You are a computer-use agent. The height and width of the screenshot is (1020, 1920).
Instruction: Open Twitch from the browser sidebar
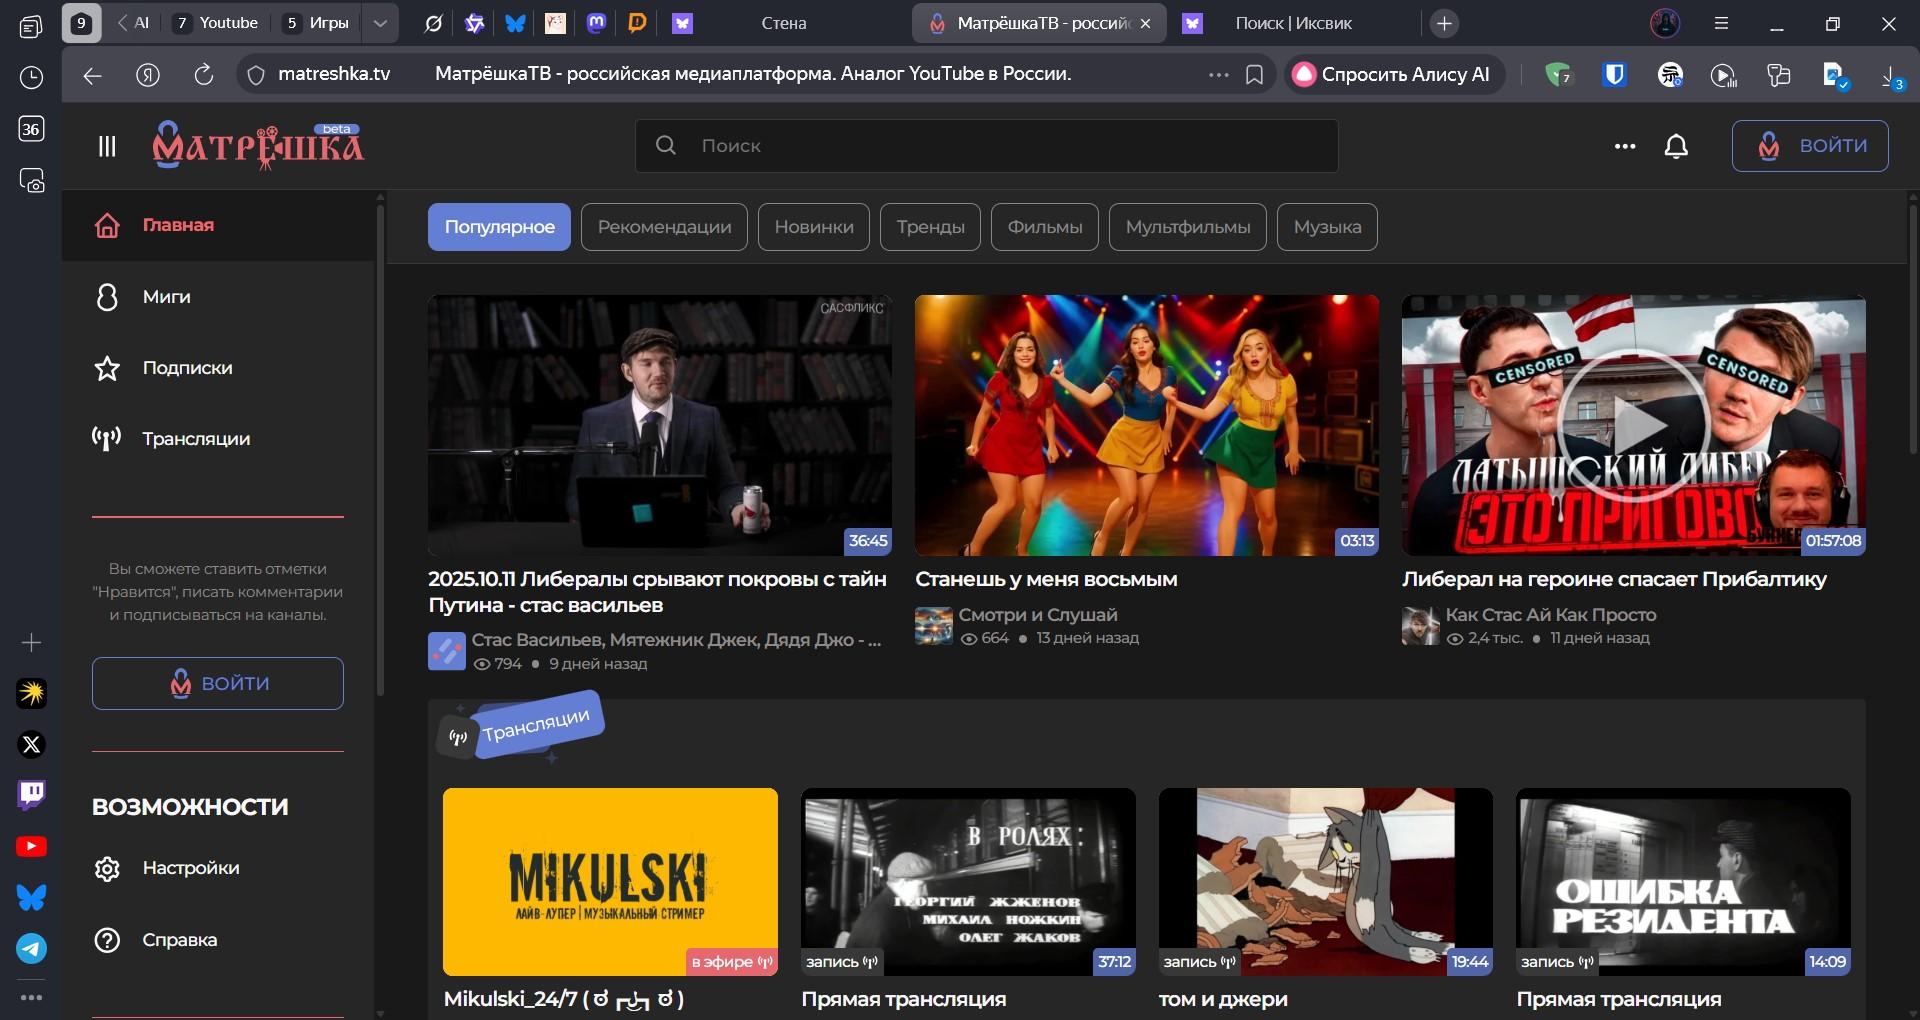tap(31, 795)
